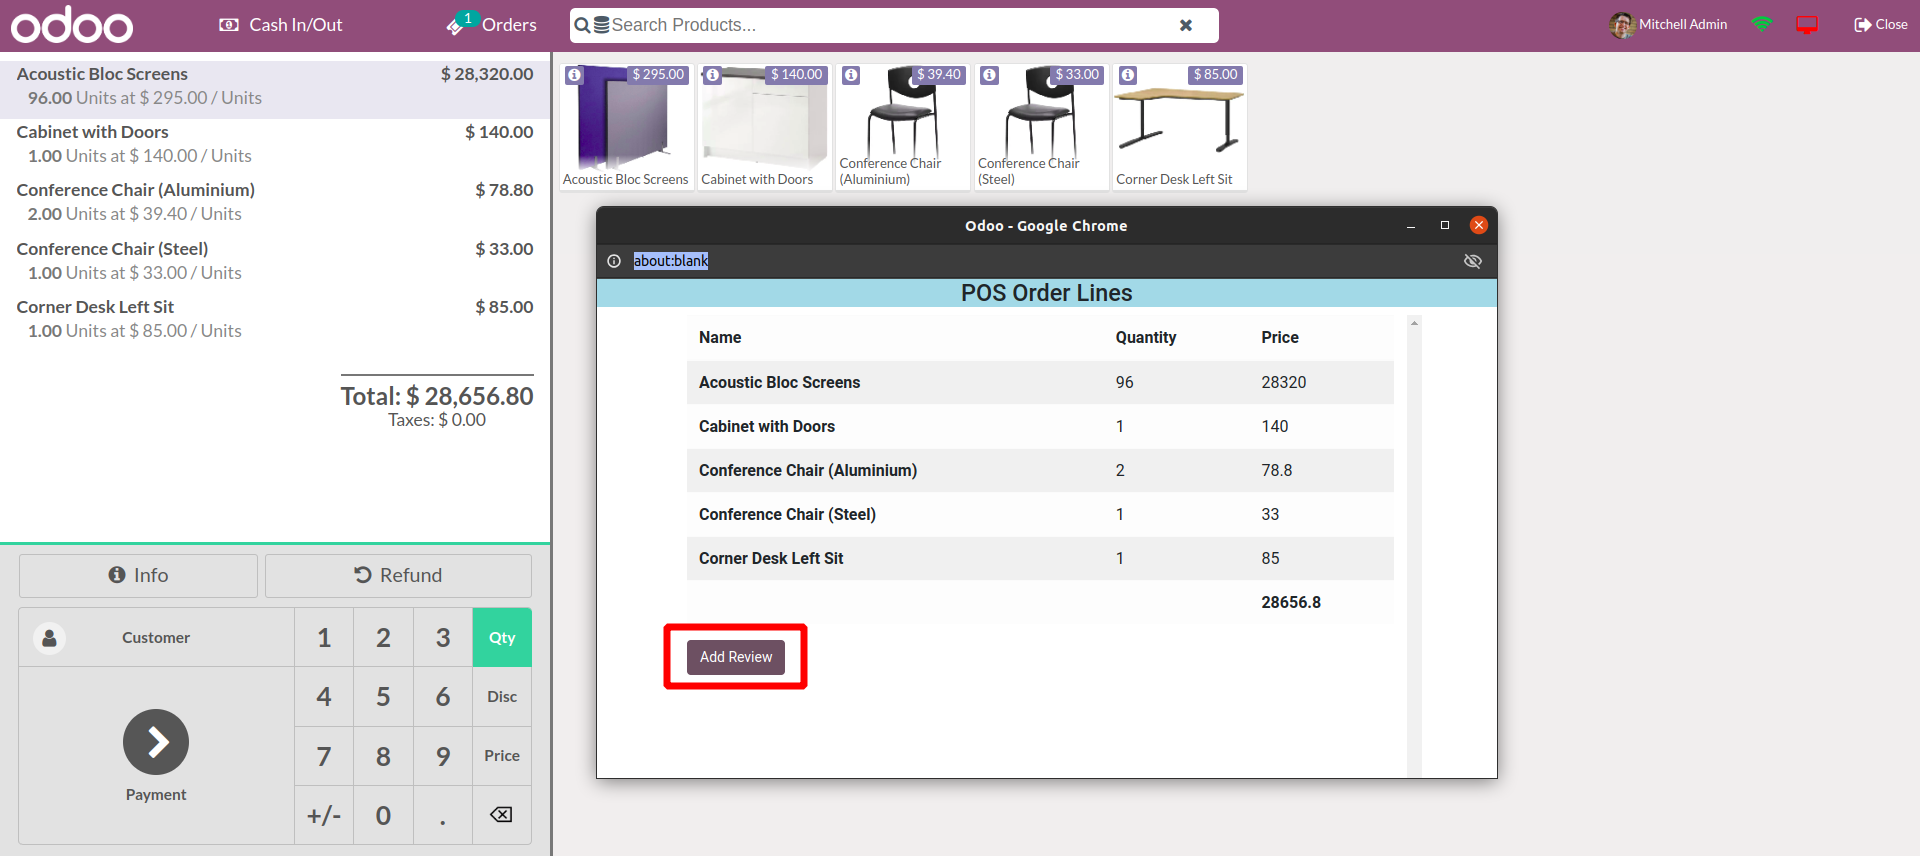Open info icon on Conference Chair (Steel) tile
Screen dimensions: 1920x856
[989, 75]
